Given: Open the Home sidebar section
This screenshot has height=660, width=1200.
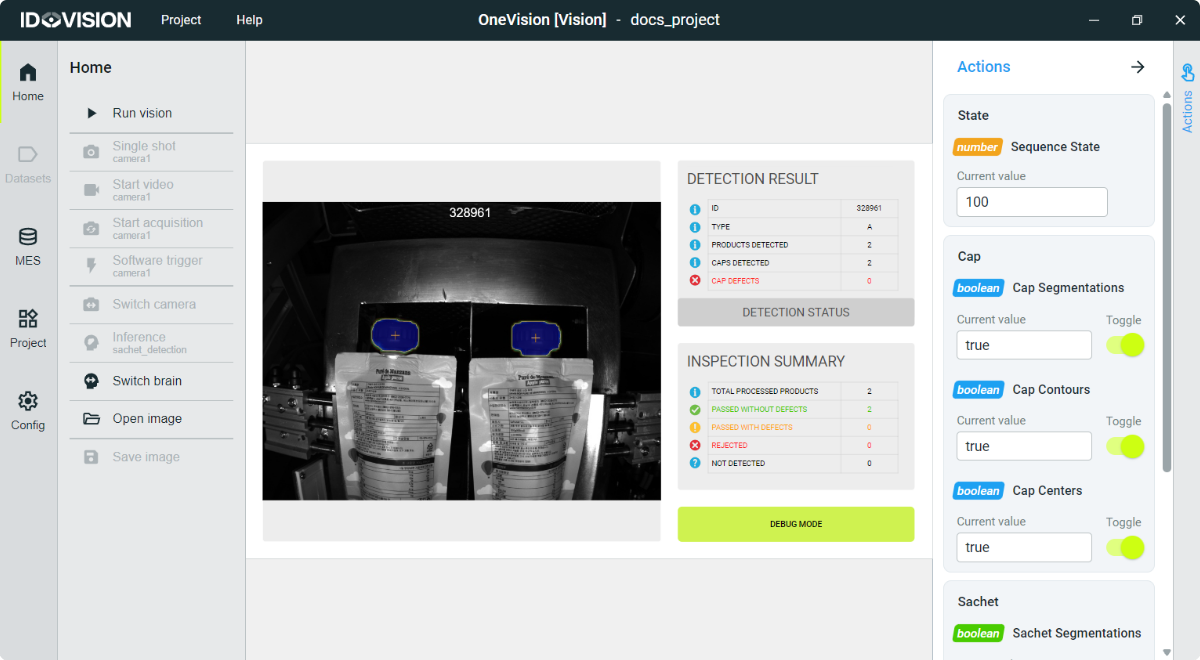Looking at the screenshot, I should (28, 81).
